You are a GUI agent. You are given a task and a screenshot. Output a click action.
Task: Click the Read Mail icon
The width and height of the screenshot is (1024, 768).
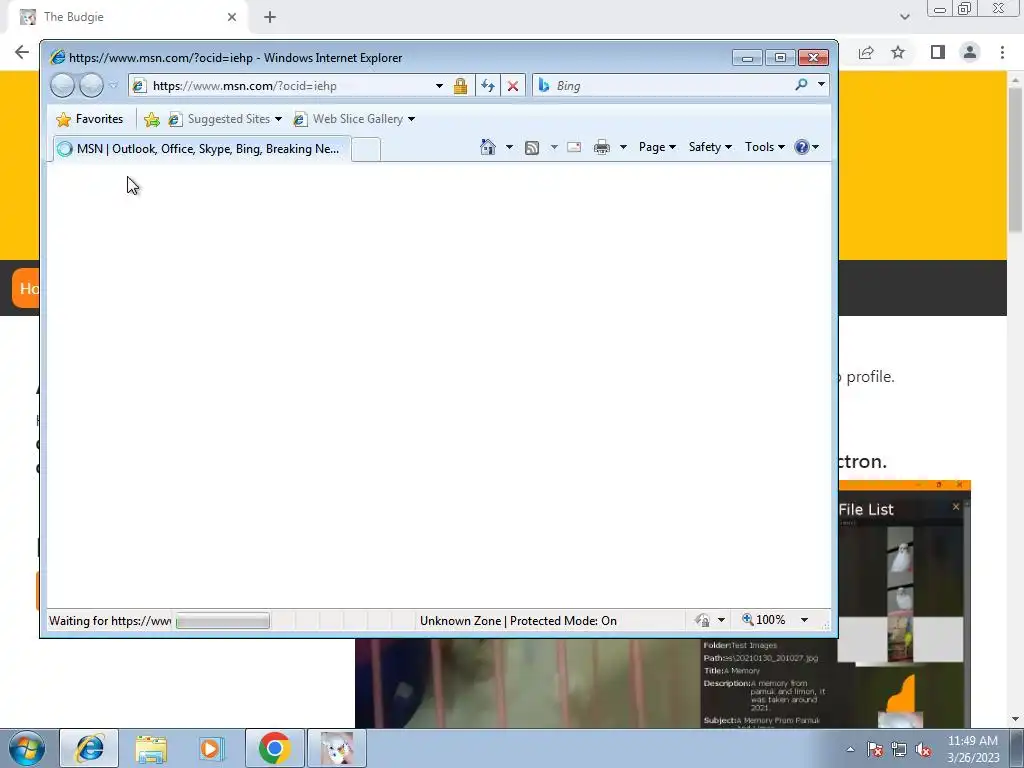(574, 148)
